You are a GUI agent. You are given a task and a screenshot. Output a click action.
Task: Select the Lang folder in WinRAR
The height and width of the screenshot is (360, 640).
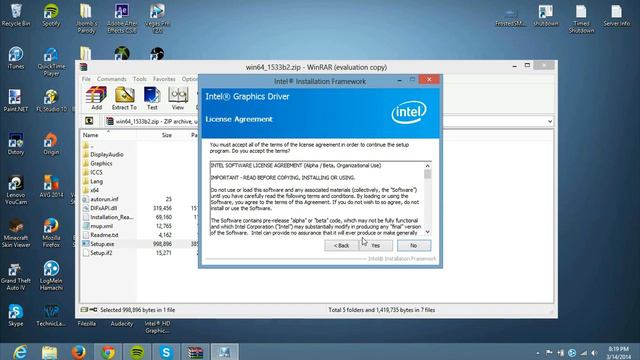96,181
